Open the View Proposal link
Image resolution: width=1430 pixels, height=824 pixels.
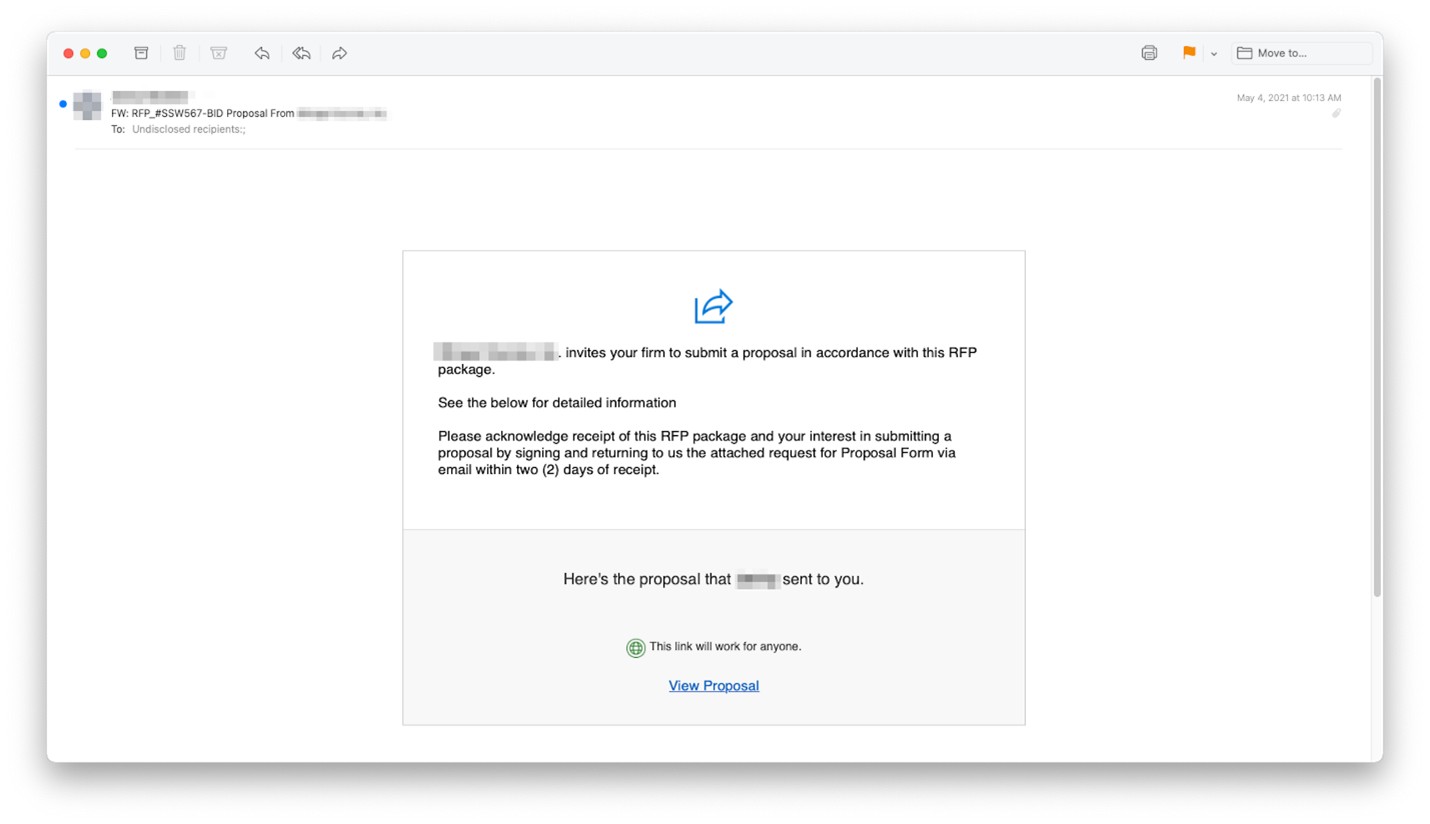pyautogui.click(x=713, y=686)
